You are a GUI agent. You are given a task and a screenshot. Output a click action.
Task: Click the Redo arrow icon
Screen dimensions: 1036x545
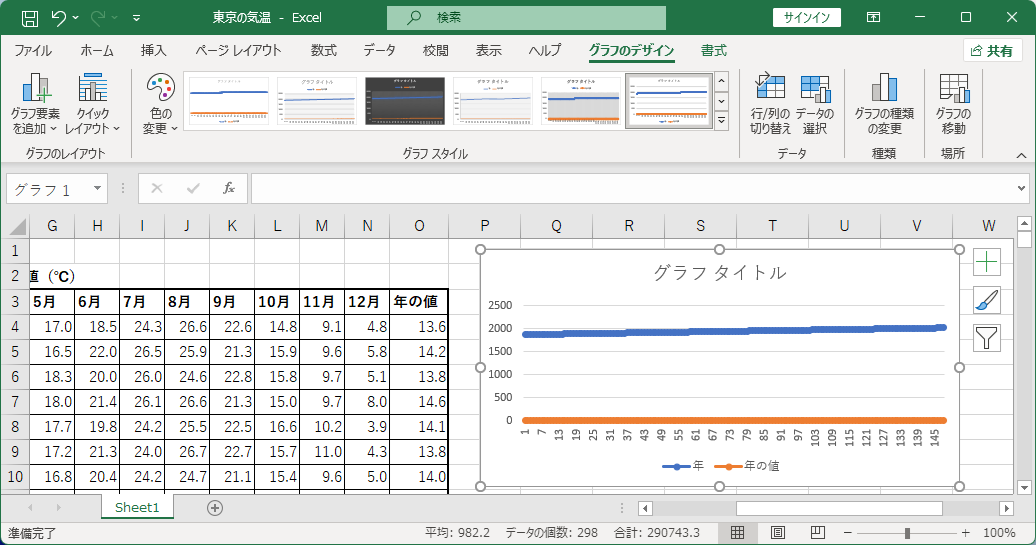pyautogui.click(x=98, y=18)
